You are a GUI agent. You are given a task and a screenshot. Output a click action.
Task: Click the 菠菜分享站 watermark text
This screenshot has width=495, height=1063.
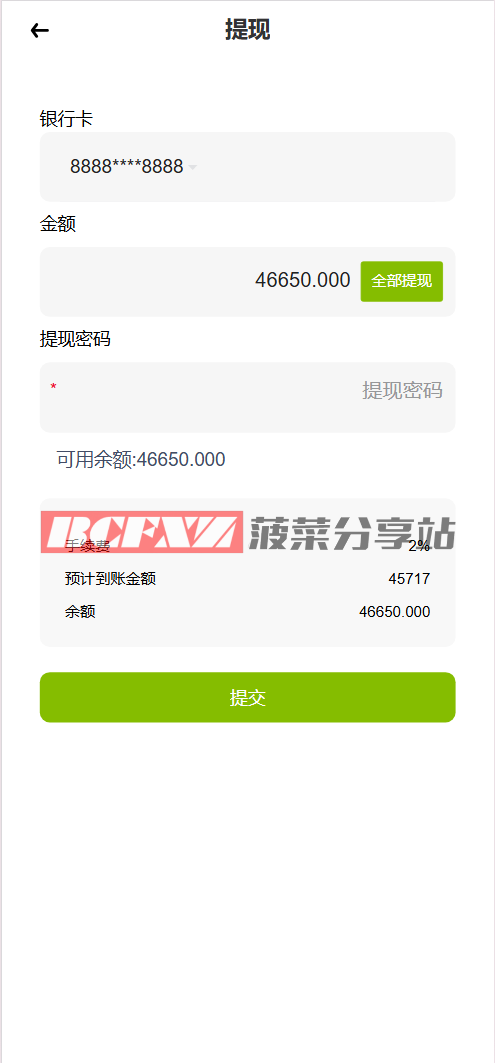[x=353, y=533]
